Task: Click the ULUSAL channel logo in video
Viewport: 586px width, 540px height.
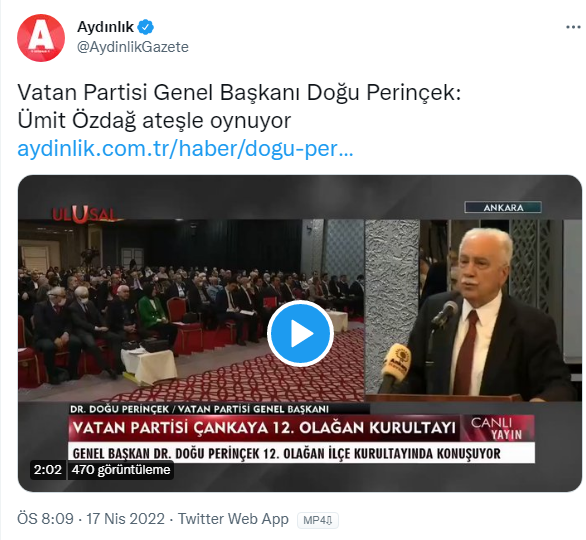Action: tap(84, 214)
